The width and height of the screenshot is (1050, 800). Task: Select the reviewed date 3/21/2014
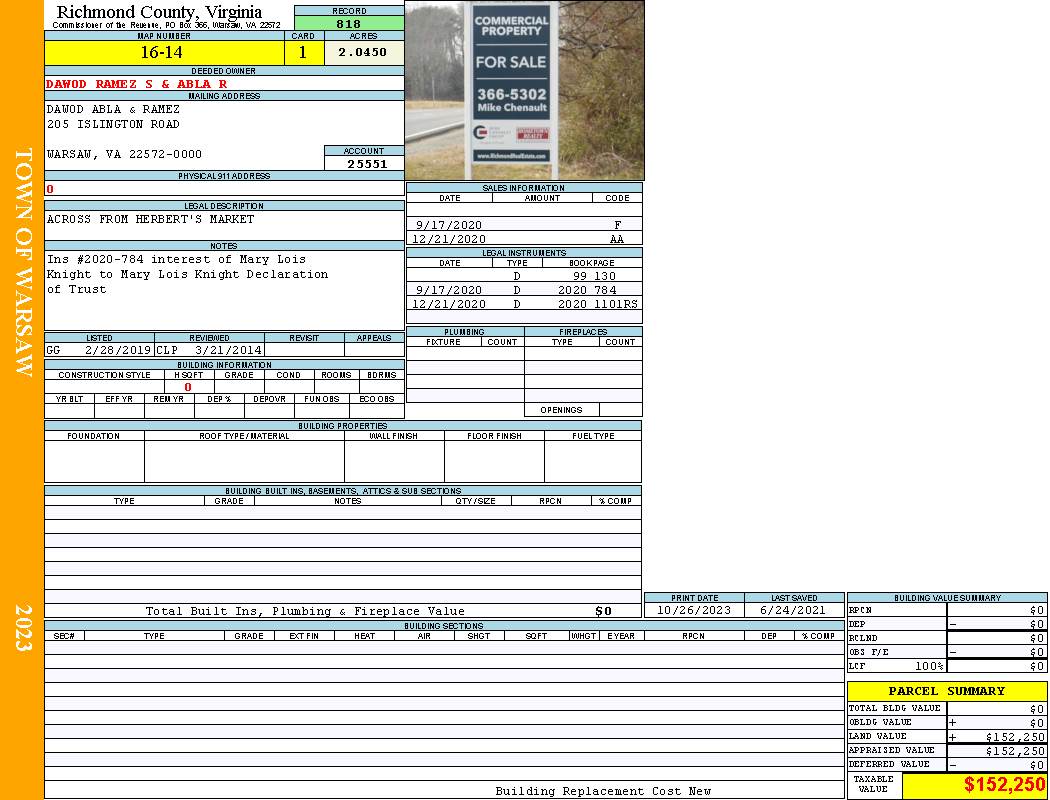coord(229,351)
